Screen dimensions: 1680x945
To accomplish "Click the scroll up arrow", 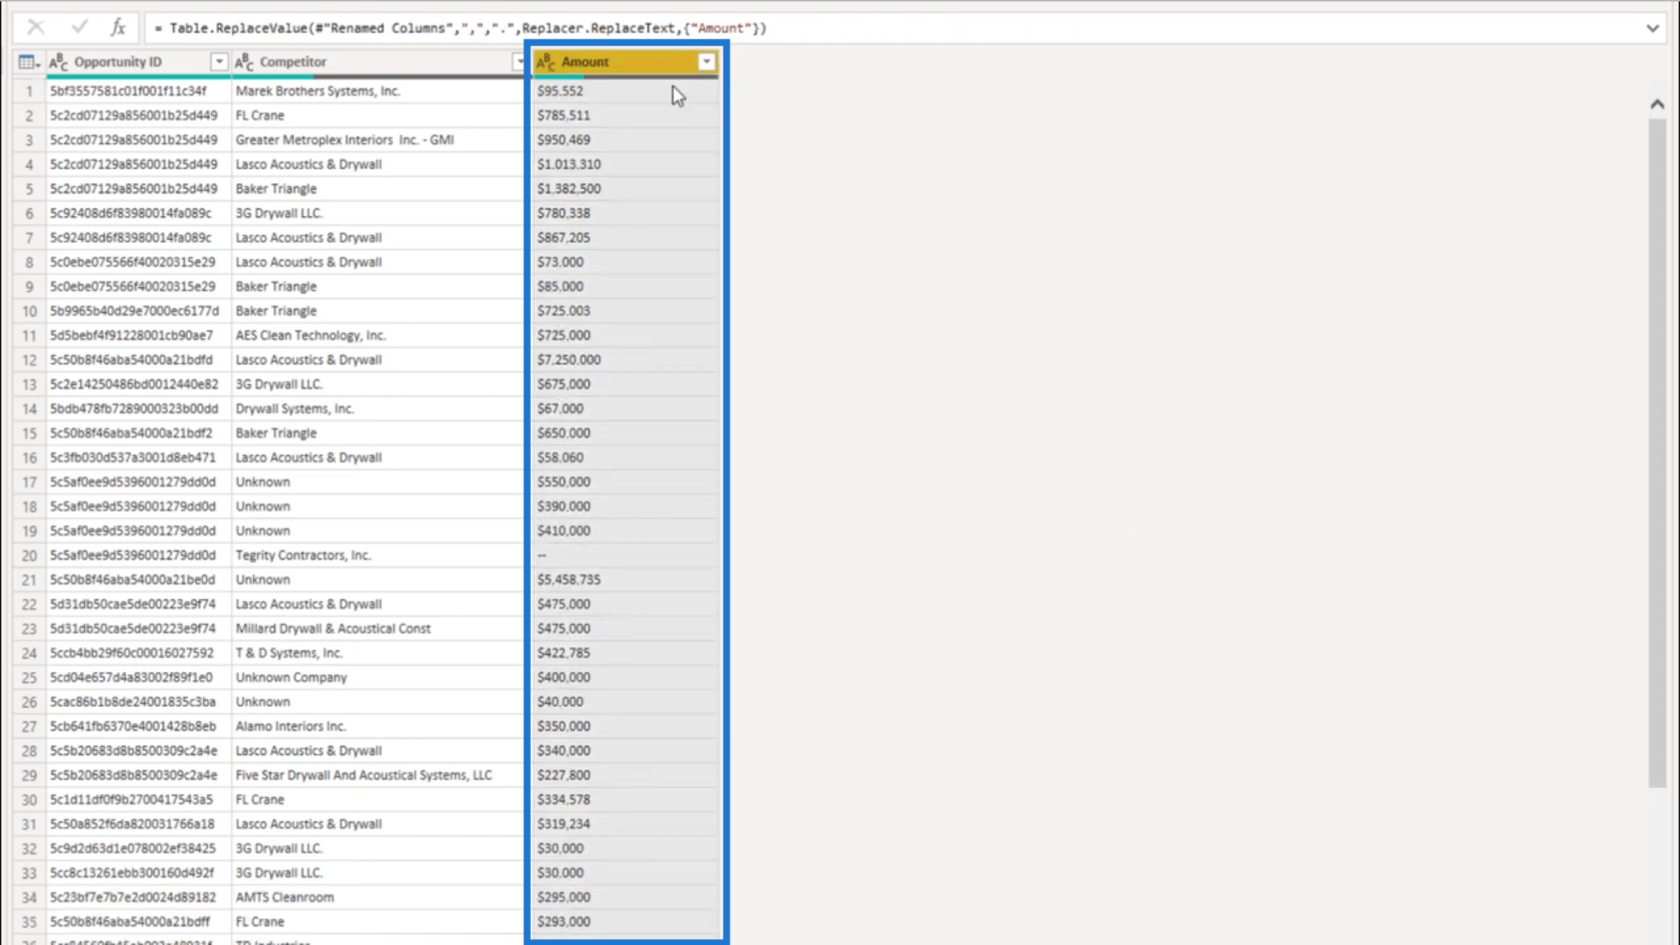I will [x=1657, y=104].
